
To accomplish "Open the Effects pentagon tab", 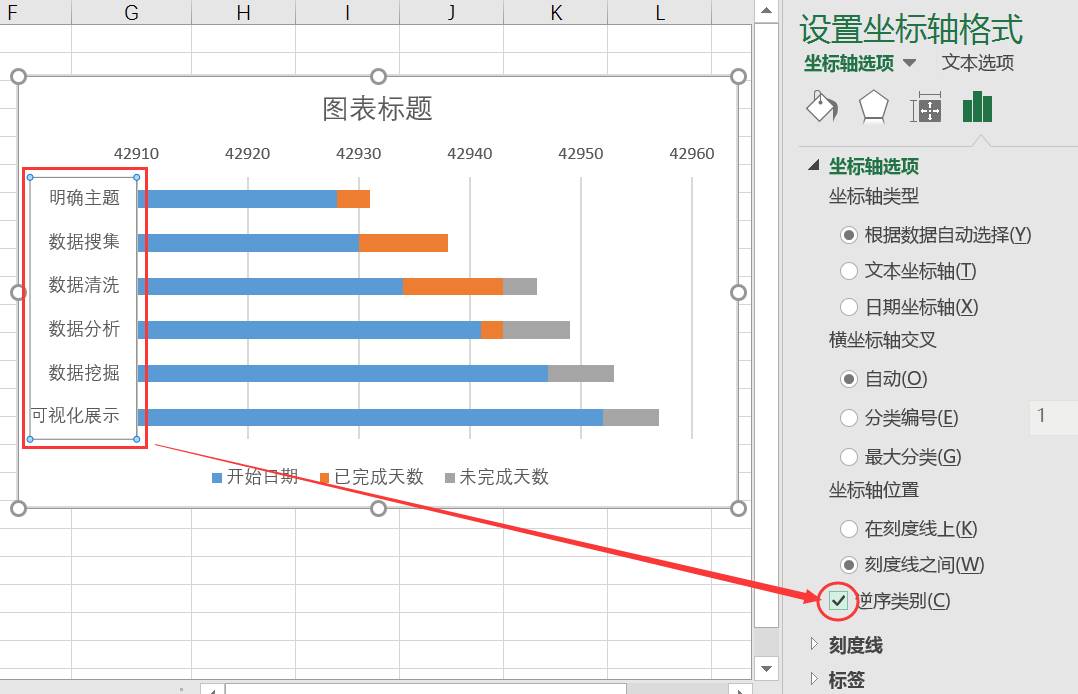I will tap(873, 107).
